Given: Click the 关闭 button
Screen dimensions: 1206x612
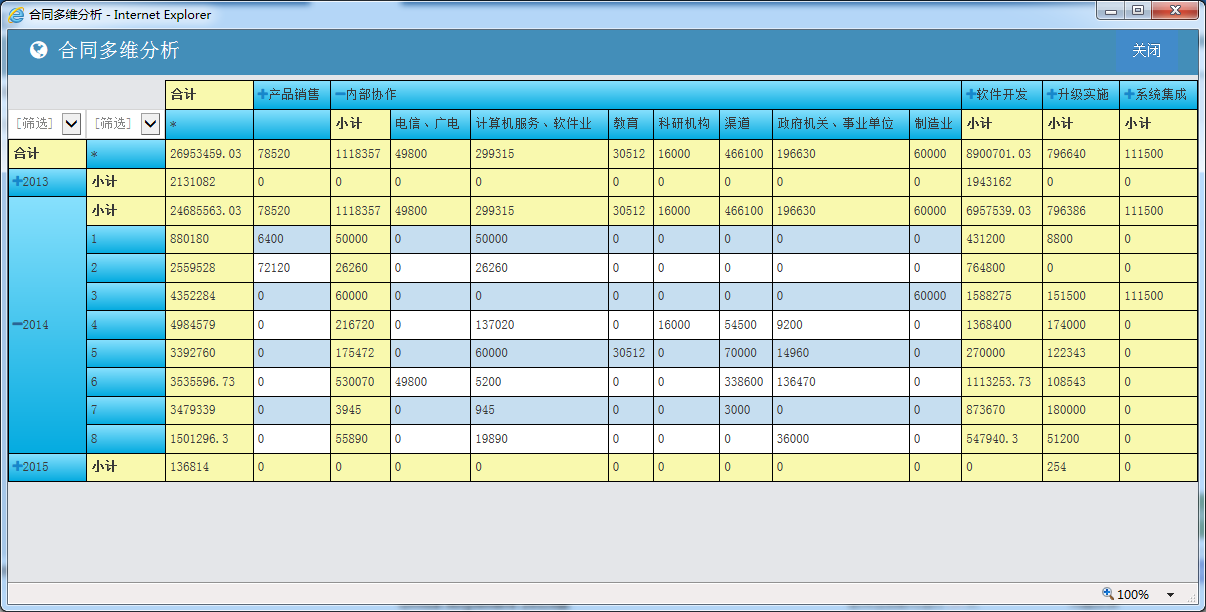Looking at the screenshot, I should 1146,51.
